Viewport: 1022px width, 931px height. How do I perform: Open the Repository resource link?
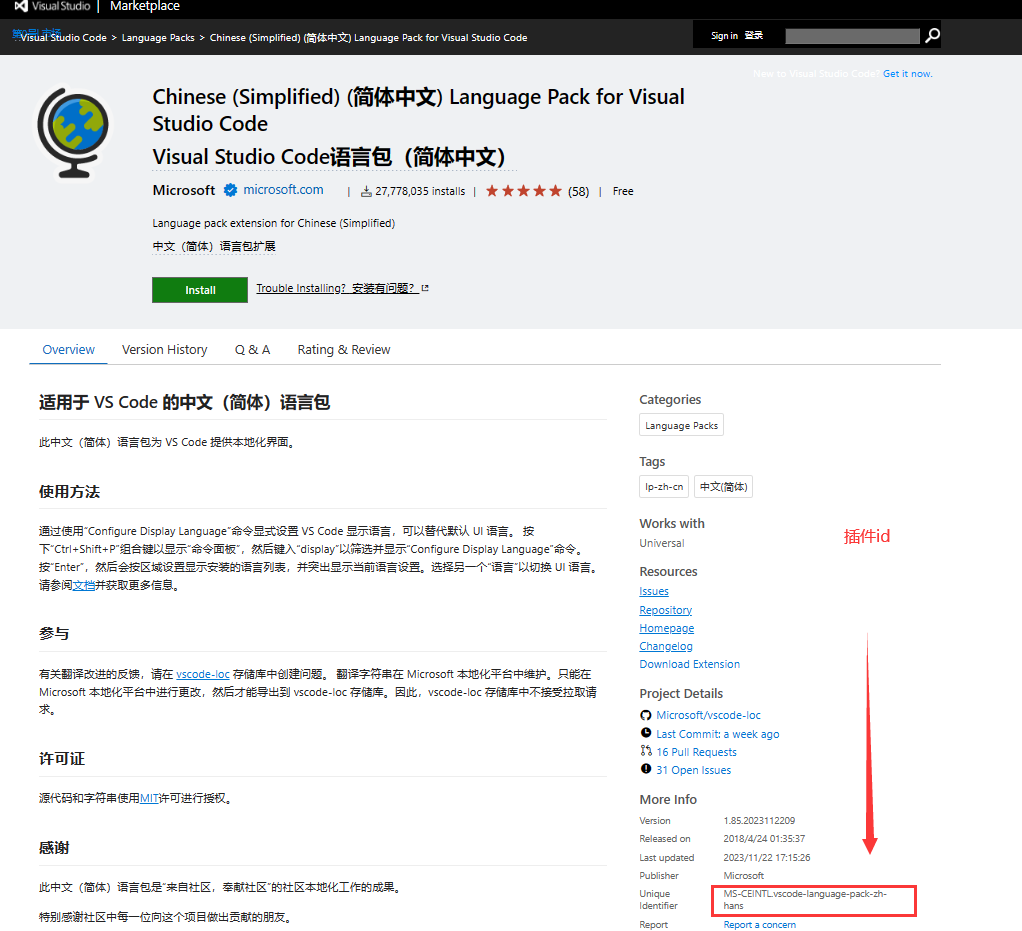(665, 610)
